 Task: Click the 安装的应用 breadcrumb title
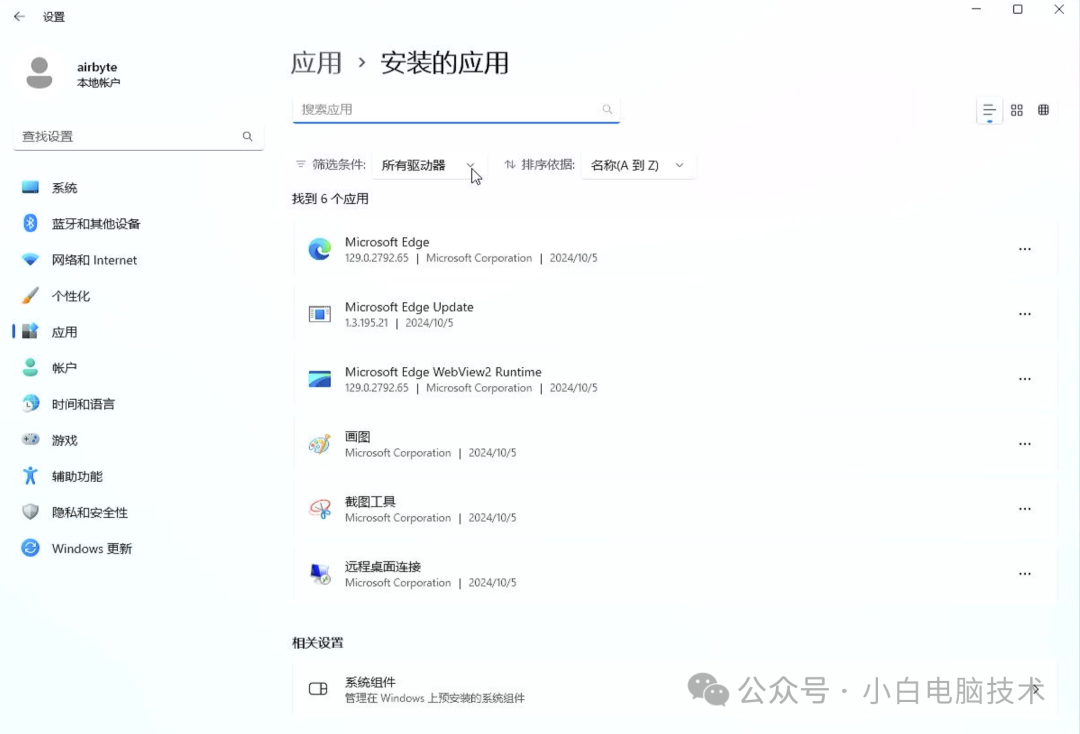pos(444,63)
